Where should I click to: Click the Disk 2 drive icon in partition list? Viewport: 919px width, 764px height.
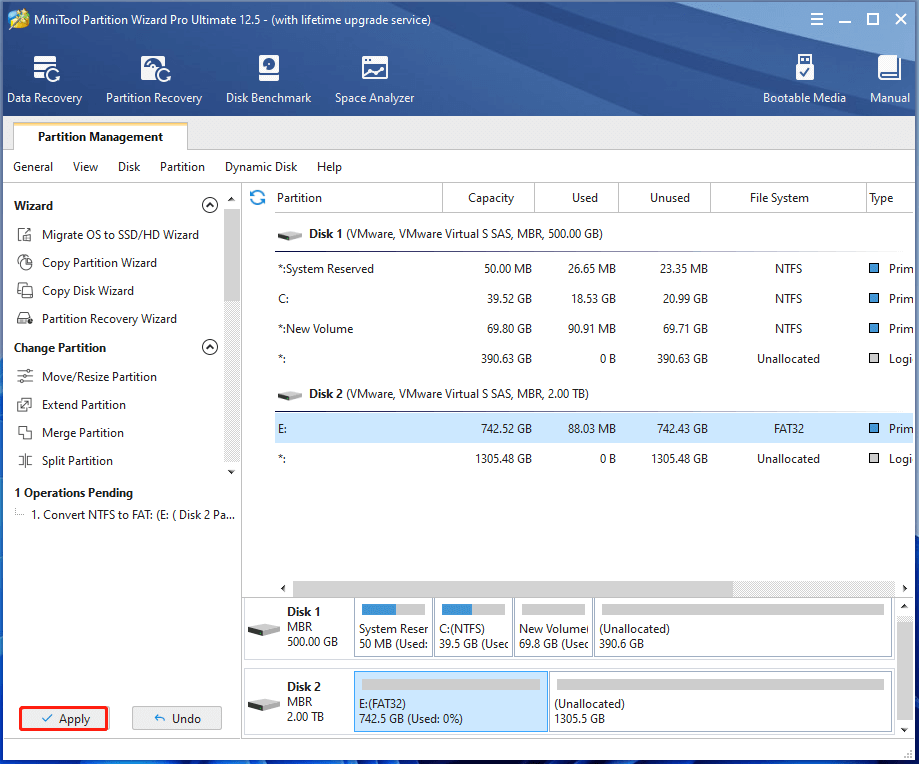290,395
